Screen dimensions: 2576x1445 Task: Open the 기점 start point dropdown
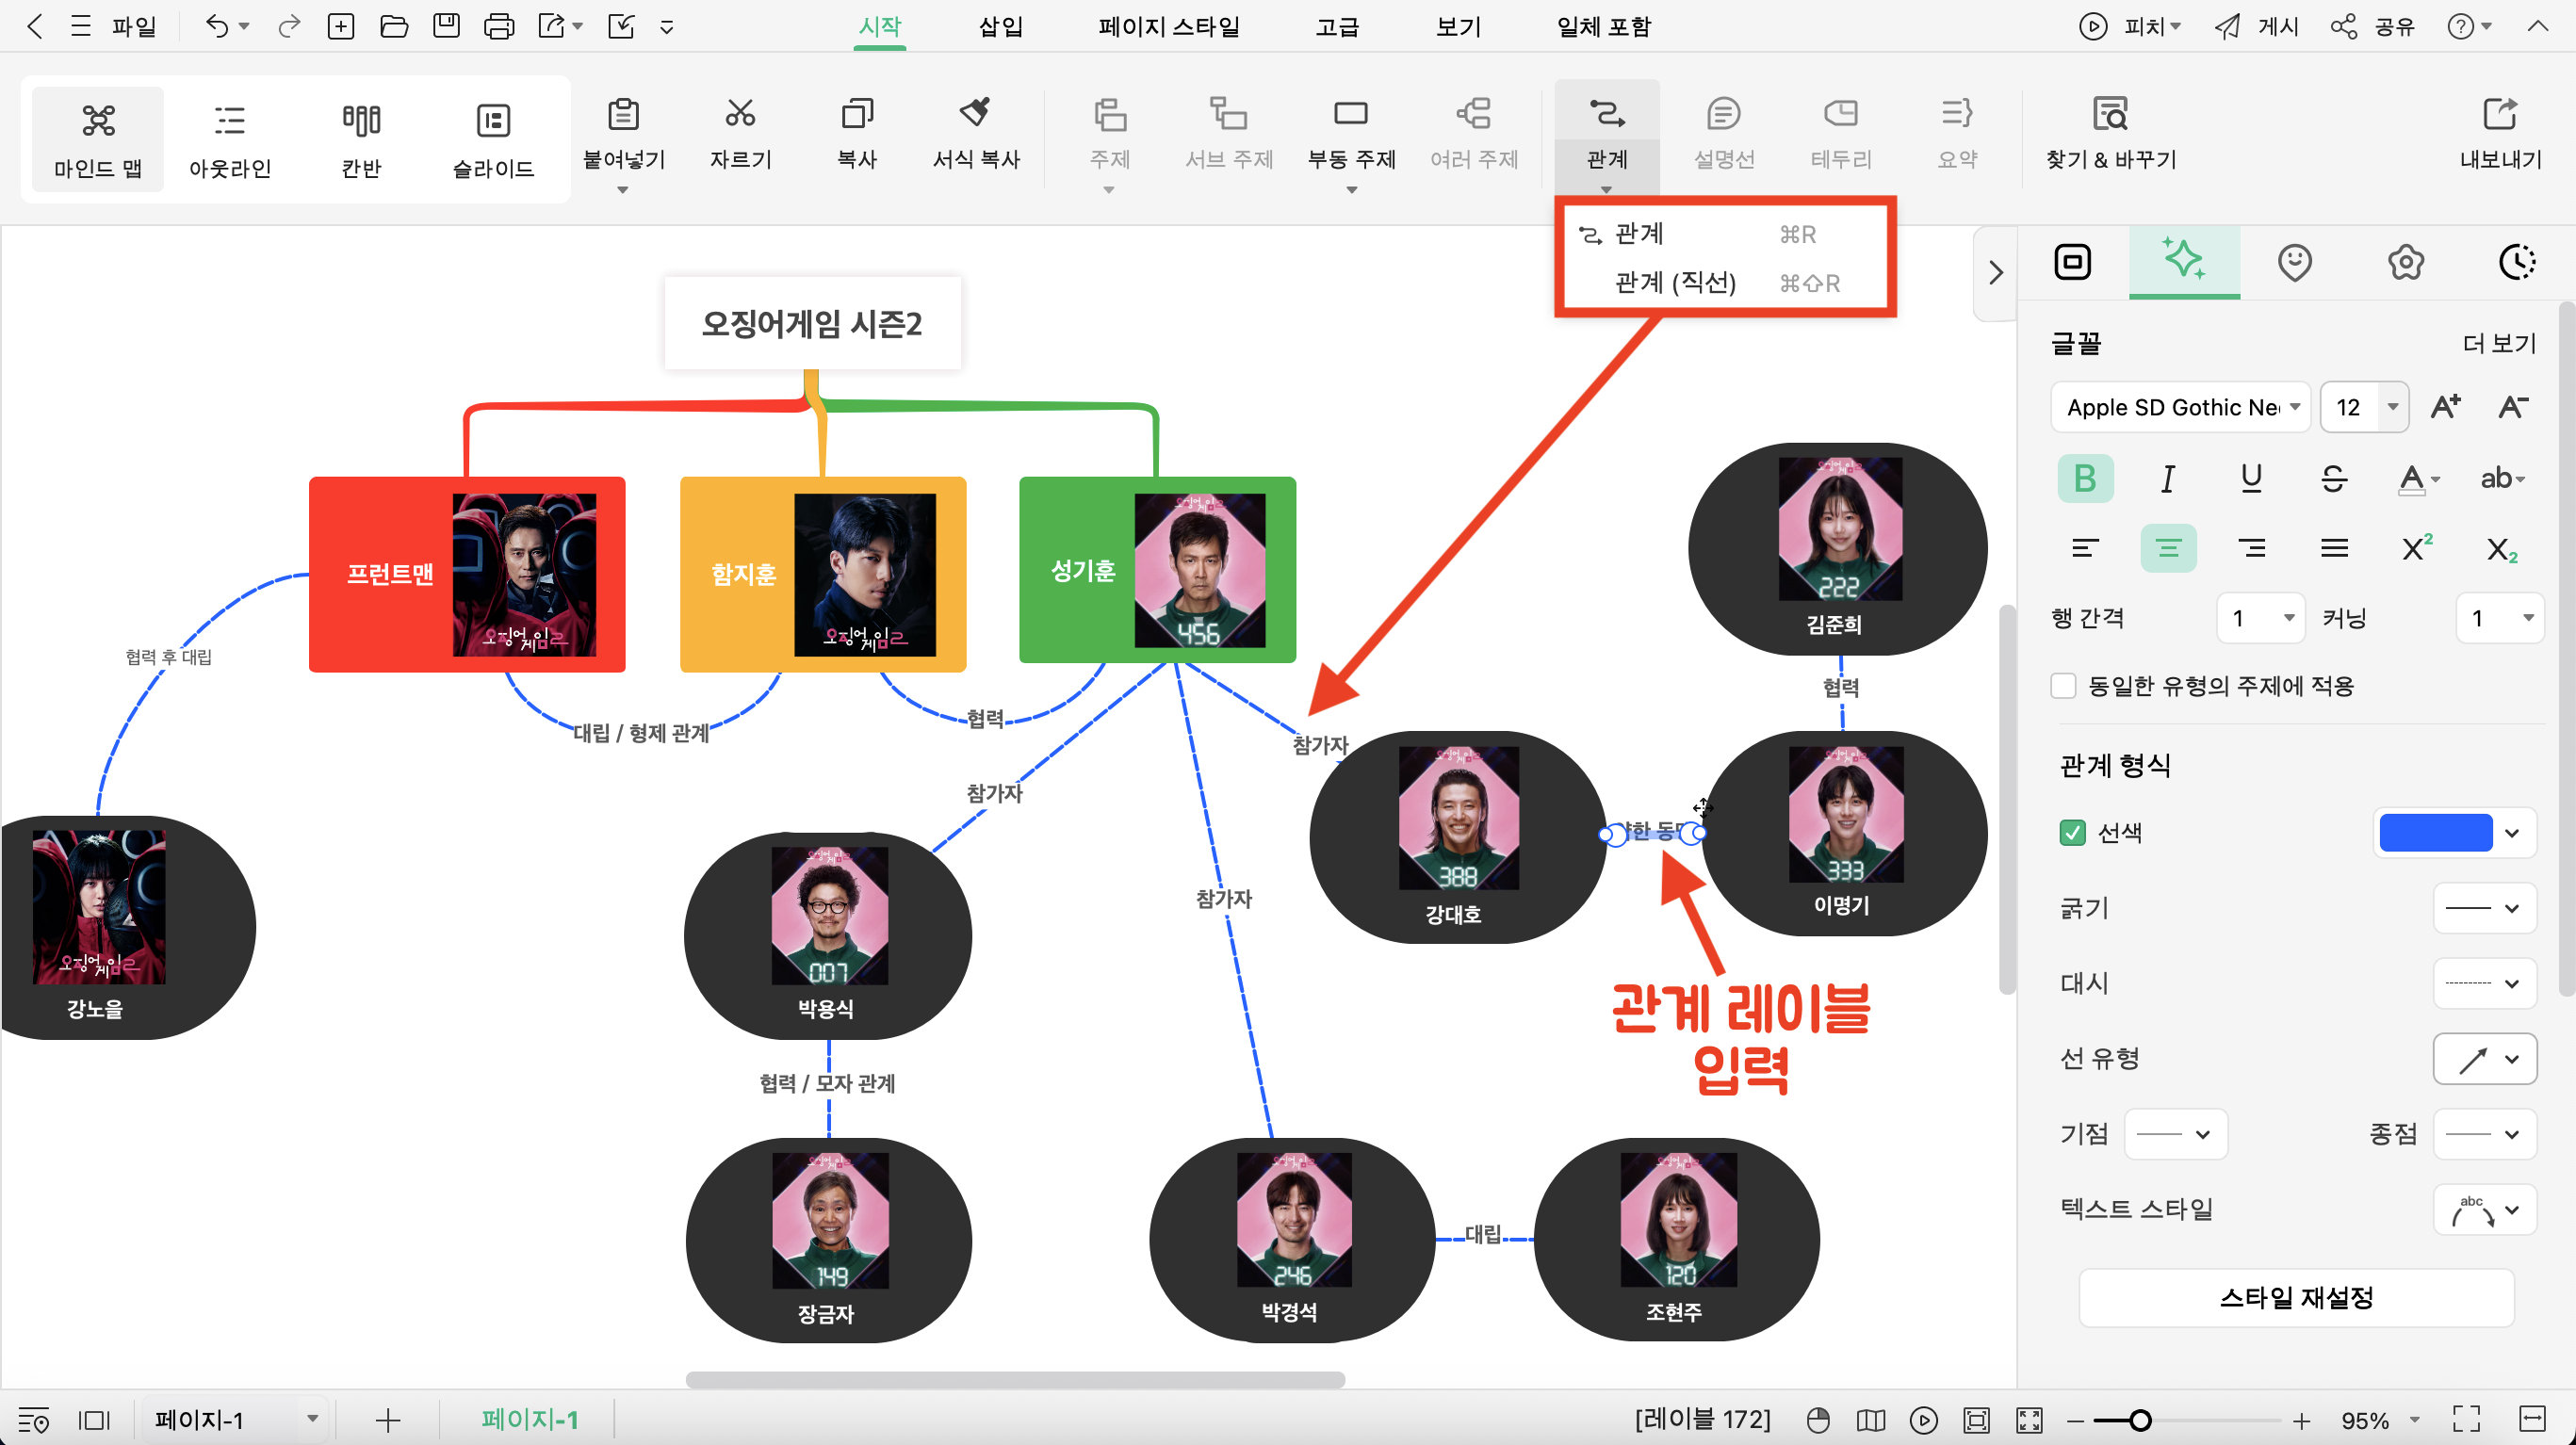coord(2175,1134)
